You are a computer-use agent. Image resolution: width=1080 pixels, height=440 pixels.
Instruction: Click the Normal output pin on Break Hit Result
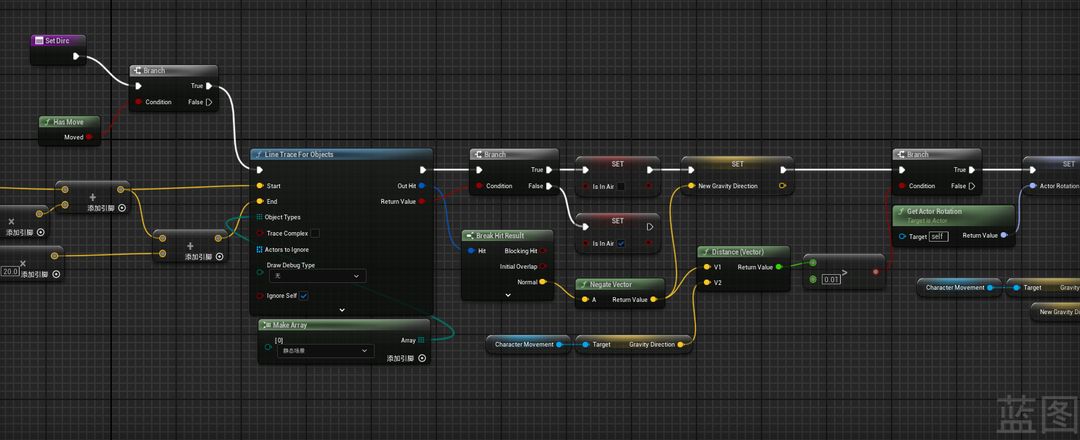[x=543, y=282]
